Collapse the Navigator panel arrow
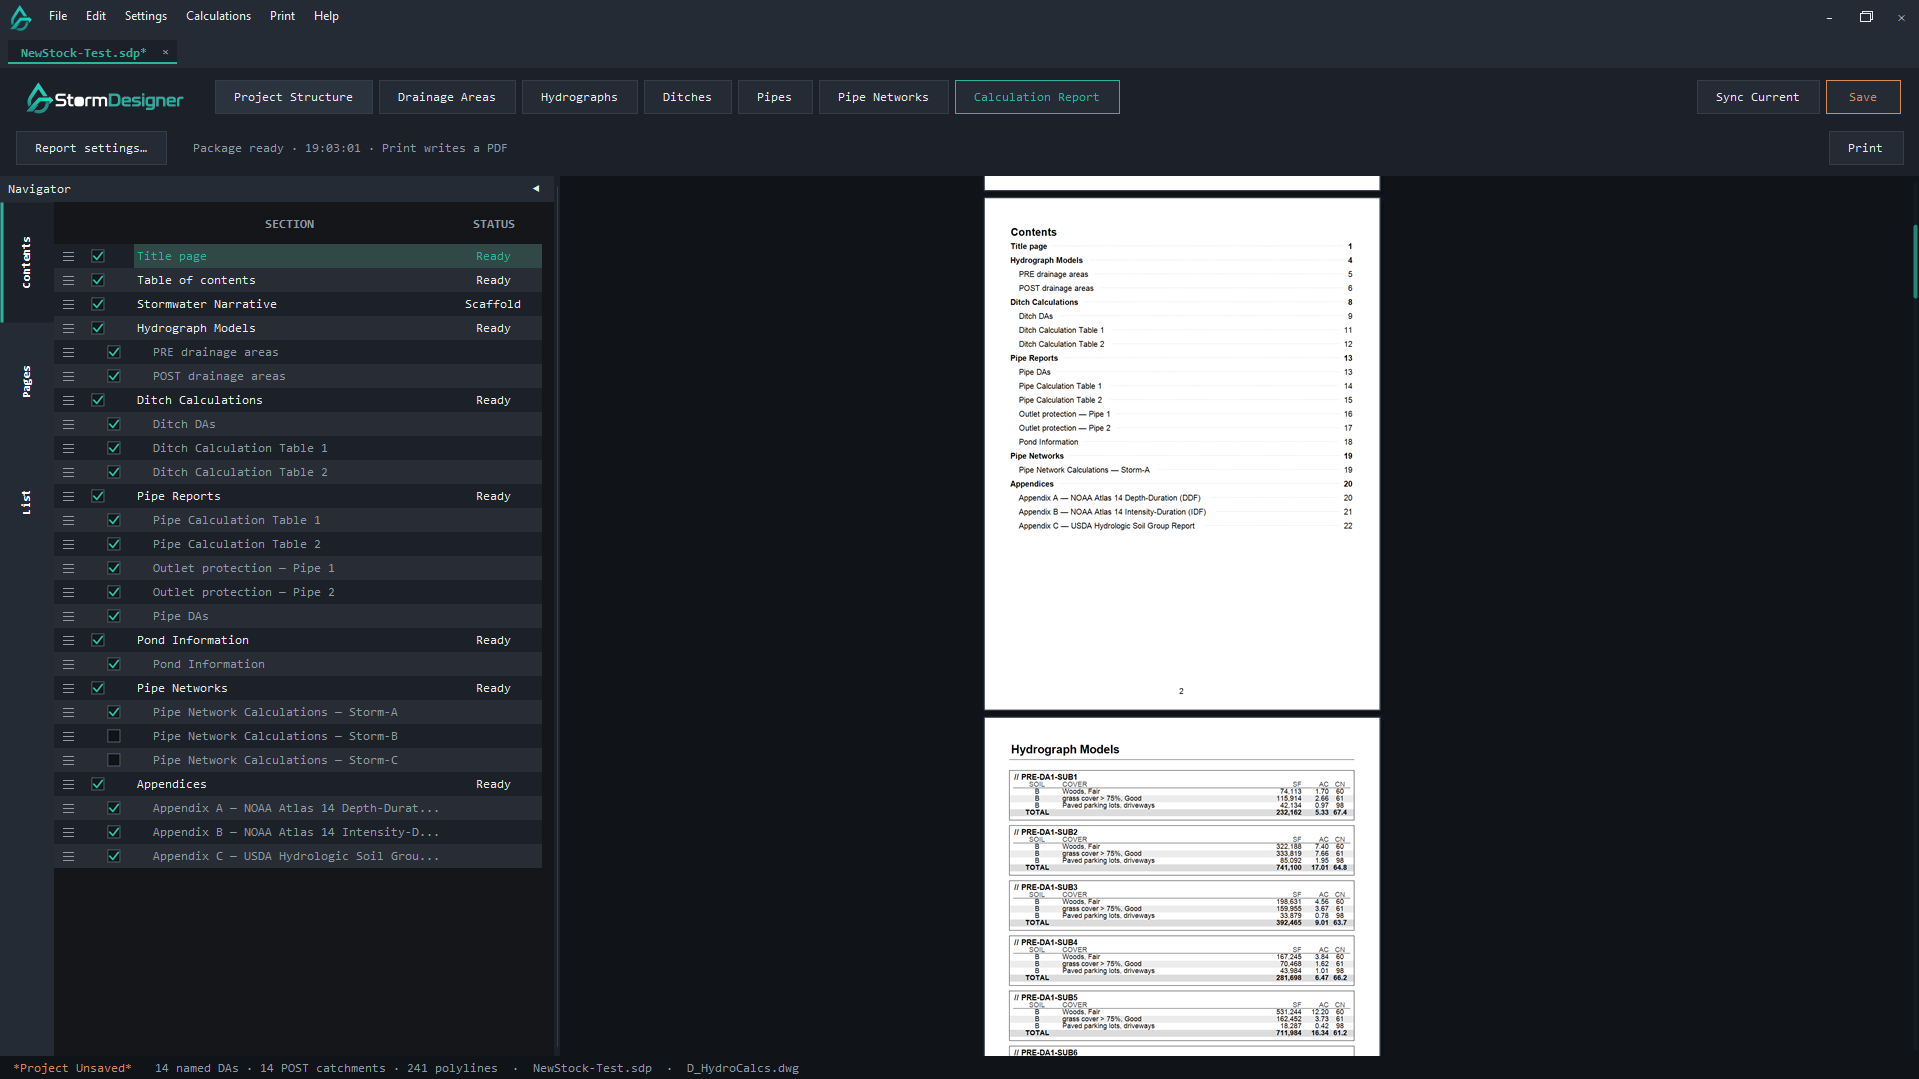 click(536, 188)
